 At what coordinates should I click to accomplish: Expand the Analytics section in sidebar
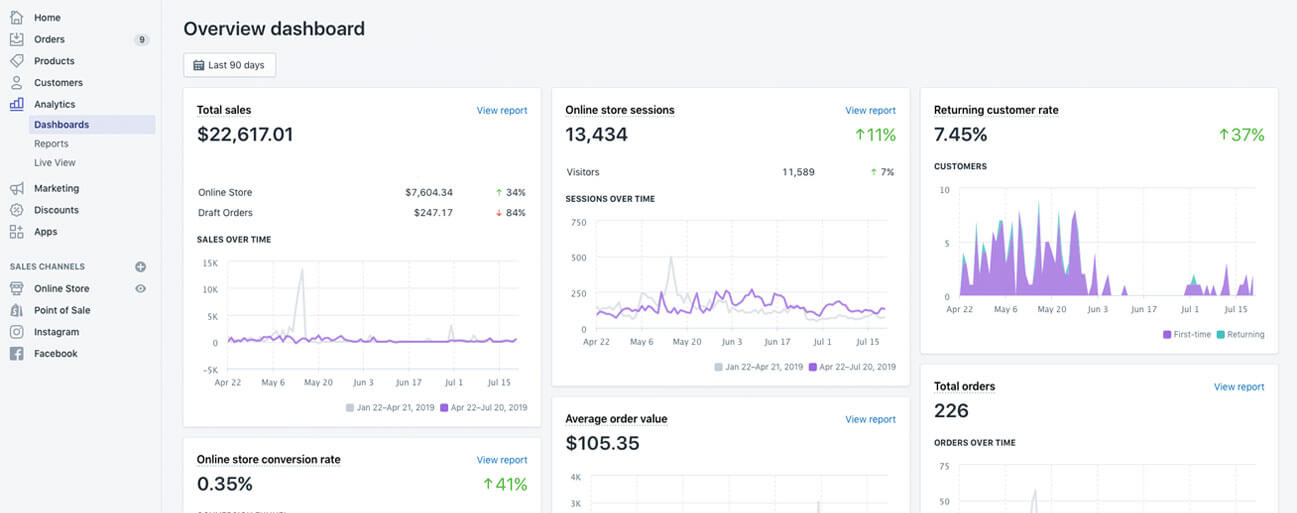click(54, 104)
